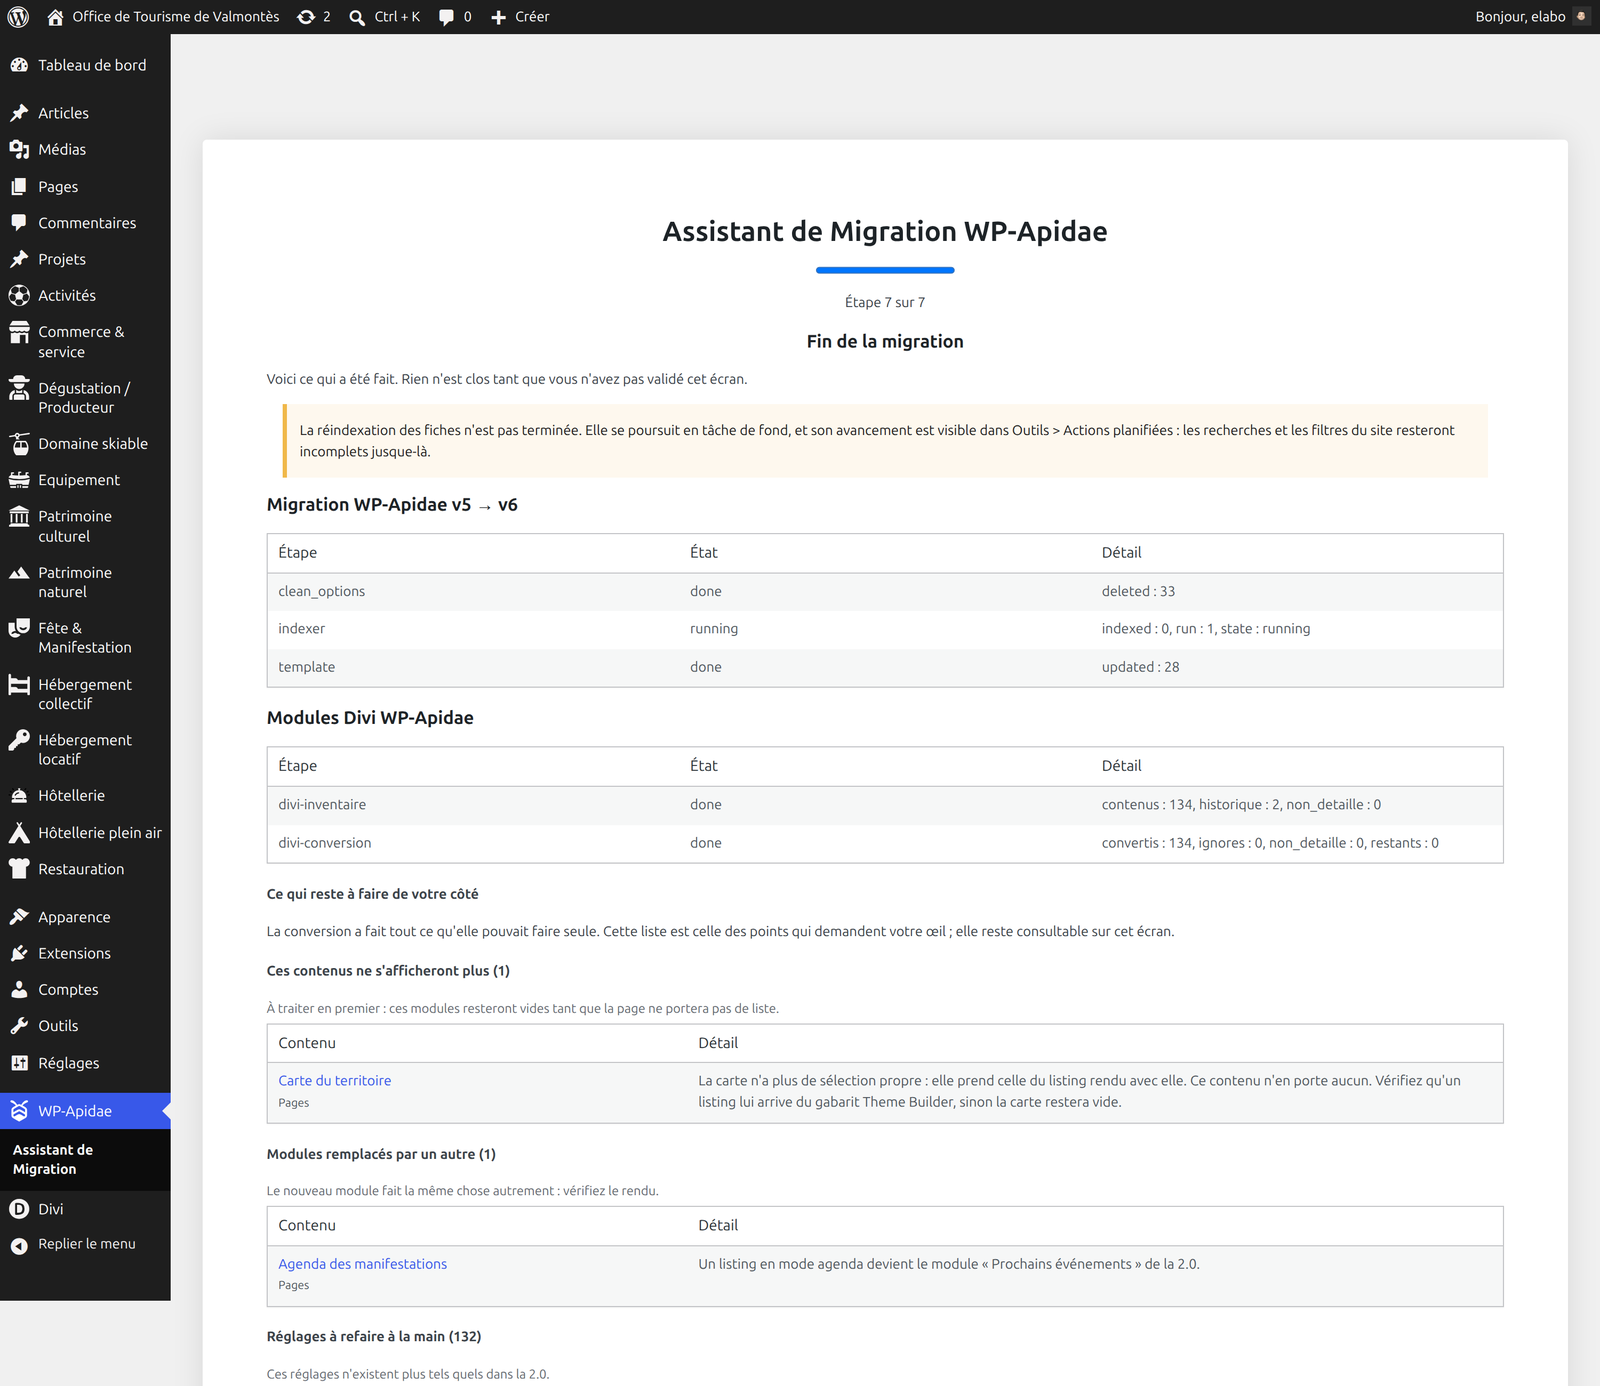Click the Comptes user icon

[19, 990]
